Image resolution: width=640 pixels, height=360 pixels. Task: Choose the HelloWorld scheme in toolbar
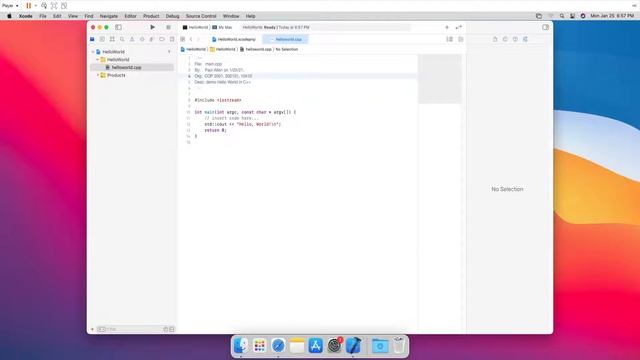point(196,27)
